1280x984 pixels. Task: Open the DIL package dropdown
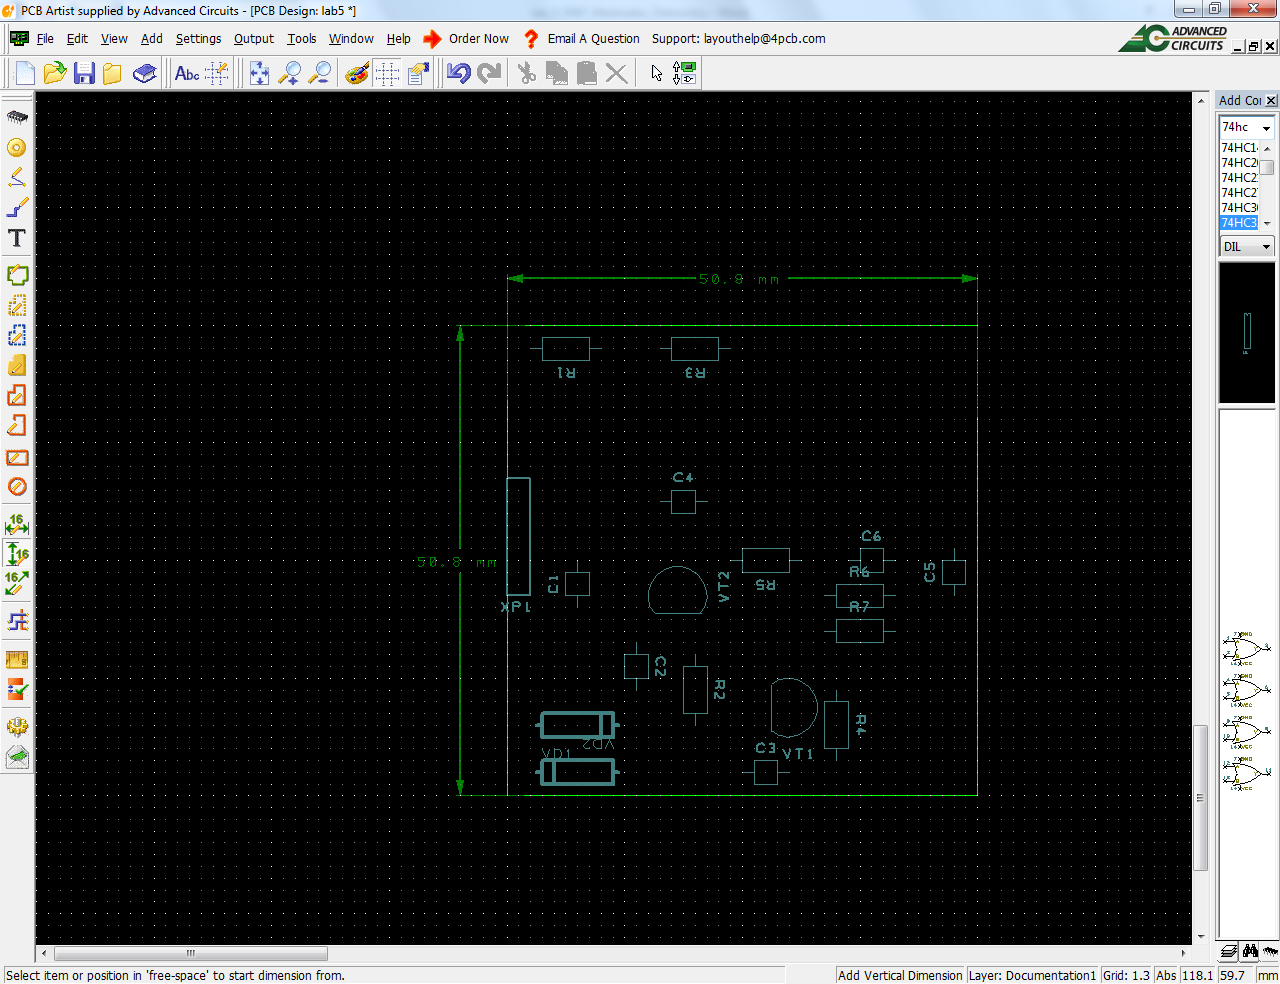1266,247
